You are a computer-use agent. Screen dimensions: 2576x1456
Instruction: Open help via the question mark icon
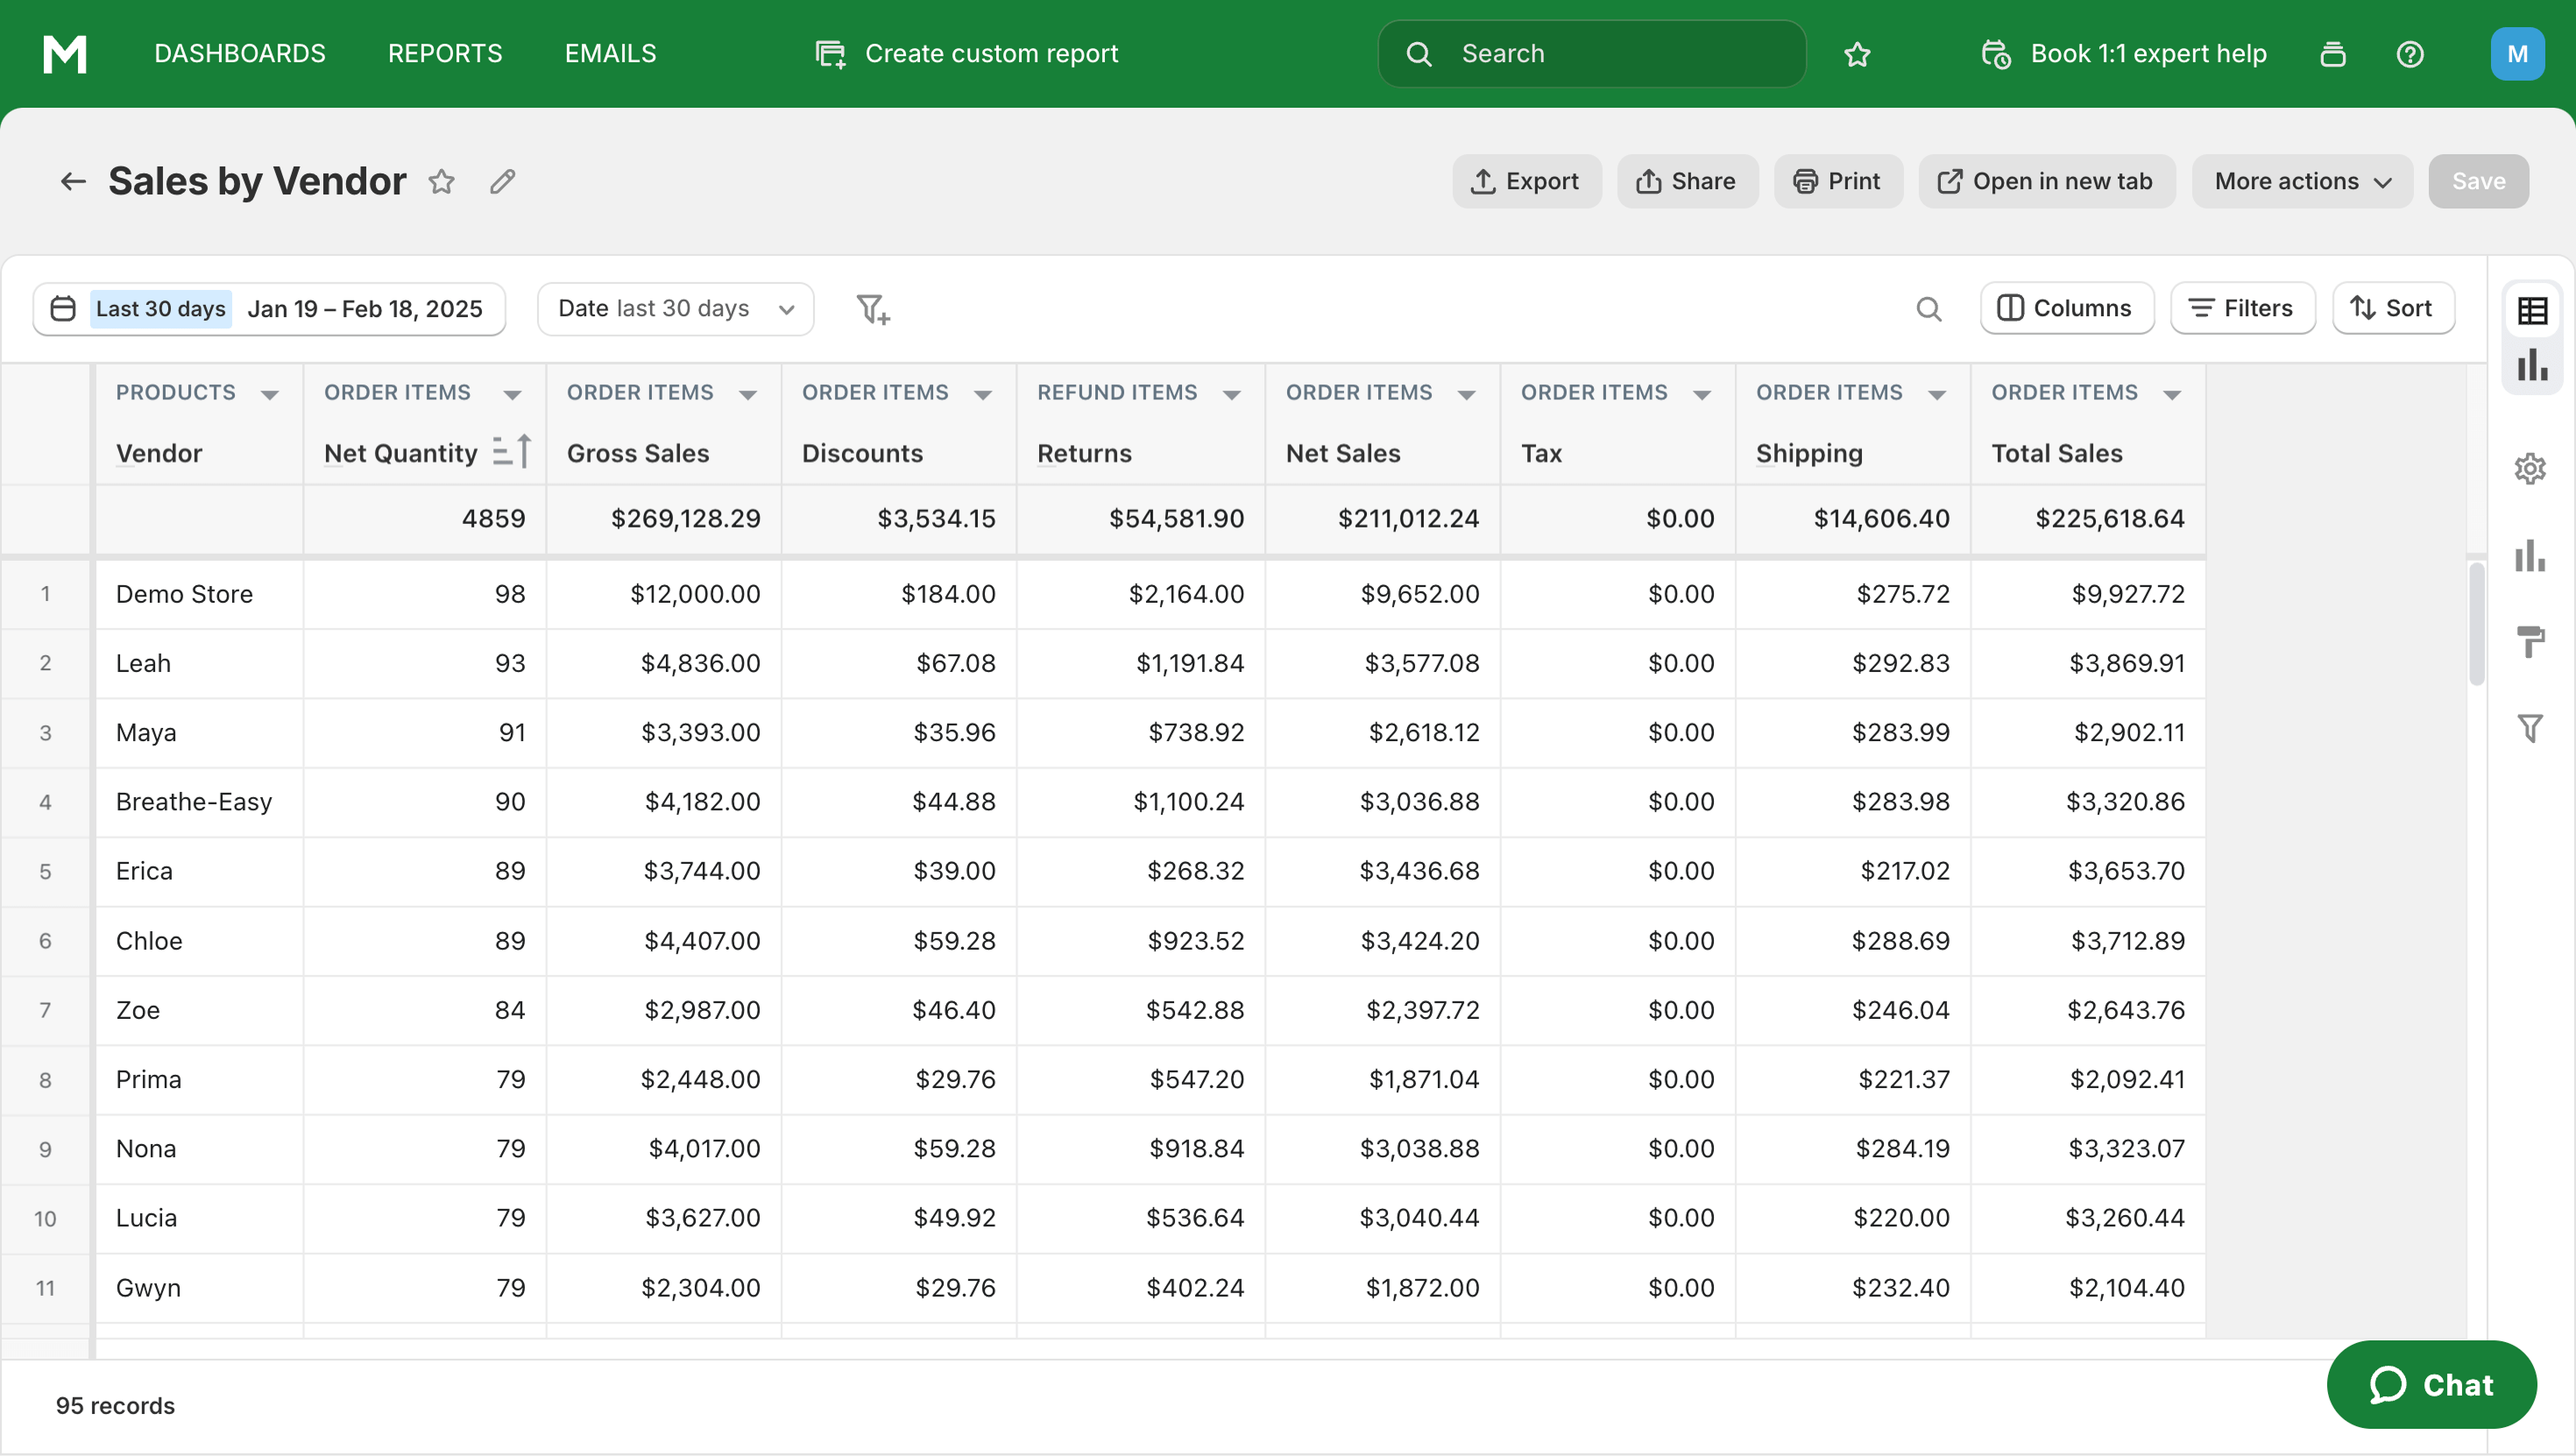tap(2411, 54)
